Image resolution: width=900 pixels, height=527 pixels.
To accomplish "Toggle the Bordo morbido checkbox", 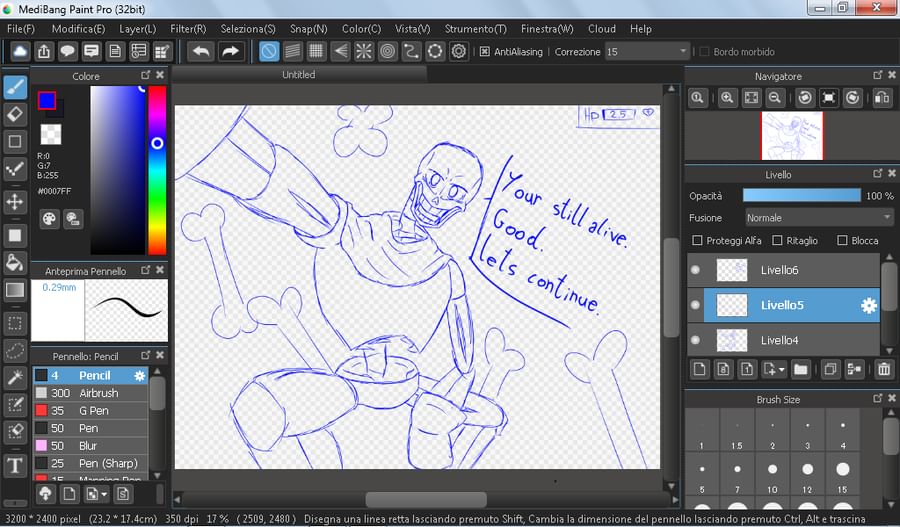I will pyautogui.click(x=704, y=52).
